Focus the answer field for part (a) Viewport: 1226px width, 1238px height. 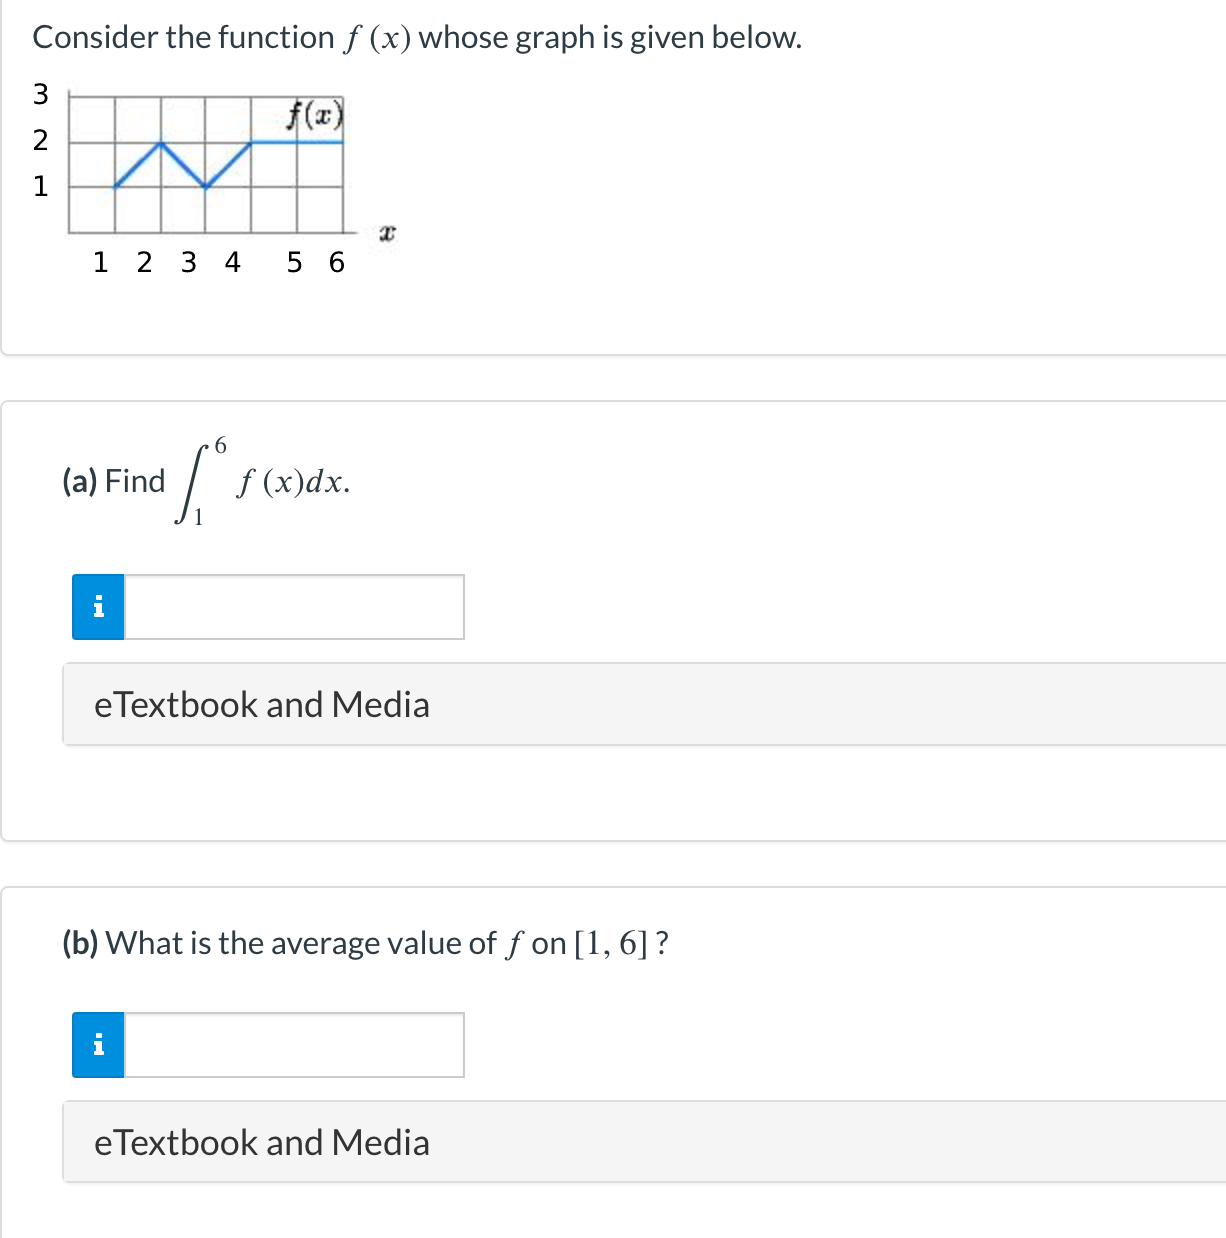coord(294,607)
